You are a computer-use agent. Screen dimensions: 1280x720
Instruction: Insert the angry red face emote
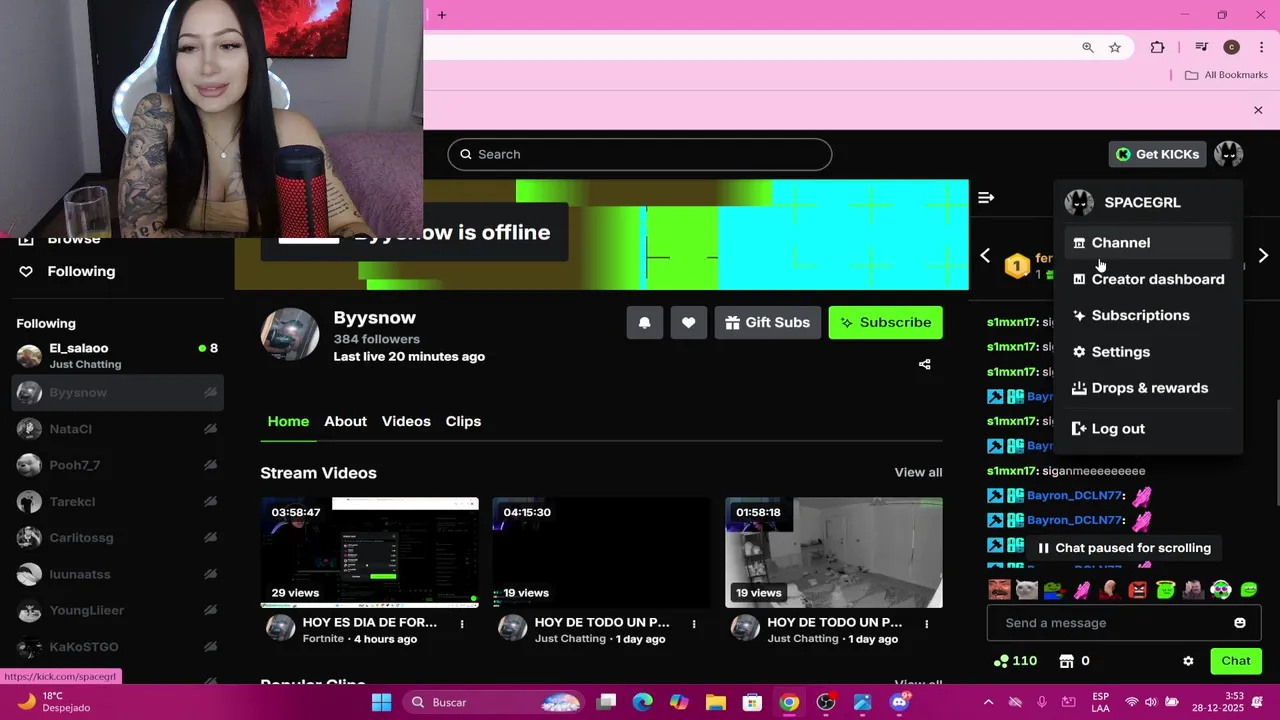[x=1137, y=590]
